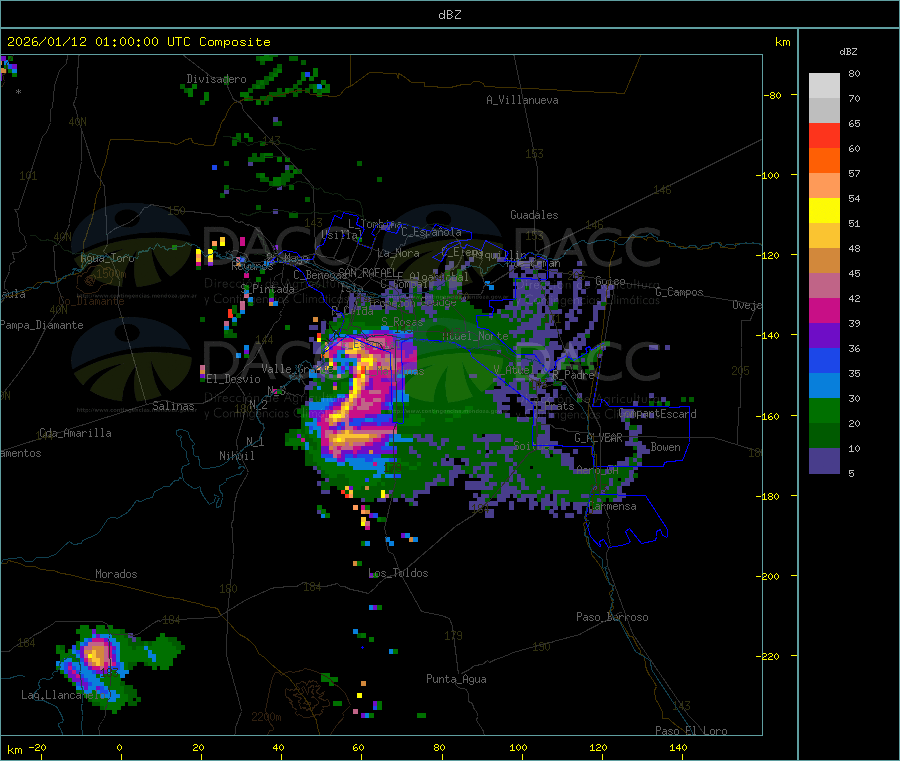Select the mauve pink 42-45 dBZ swatch
The height and width of the screenshot is (761, 900).
click(x=824, y=286)
